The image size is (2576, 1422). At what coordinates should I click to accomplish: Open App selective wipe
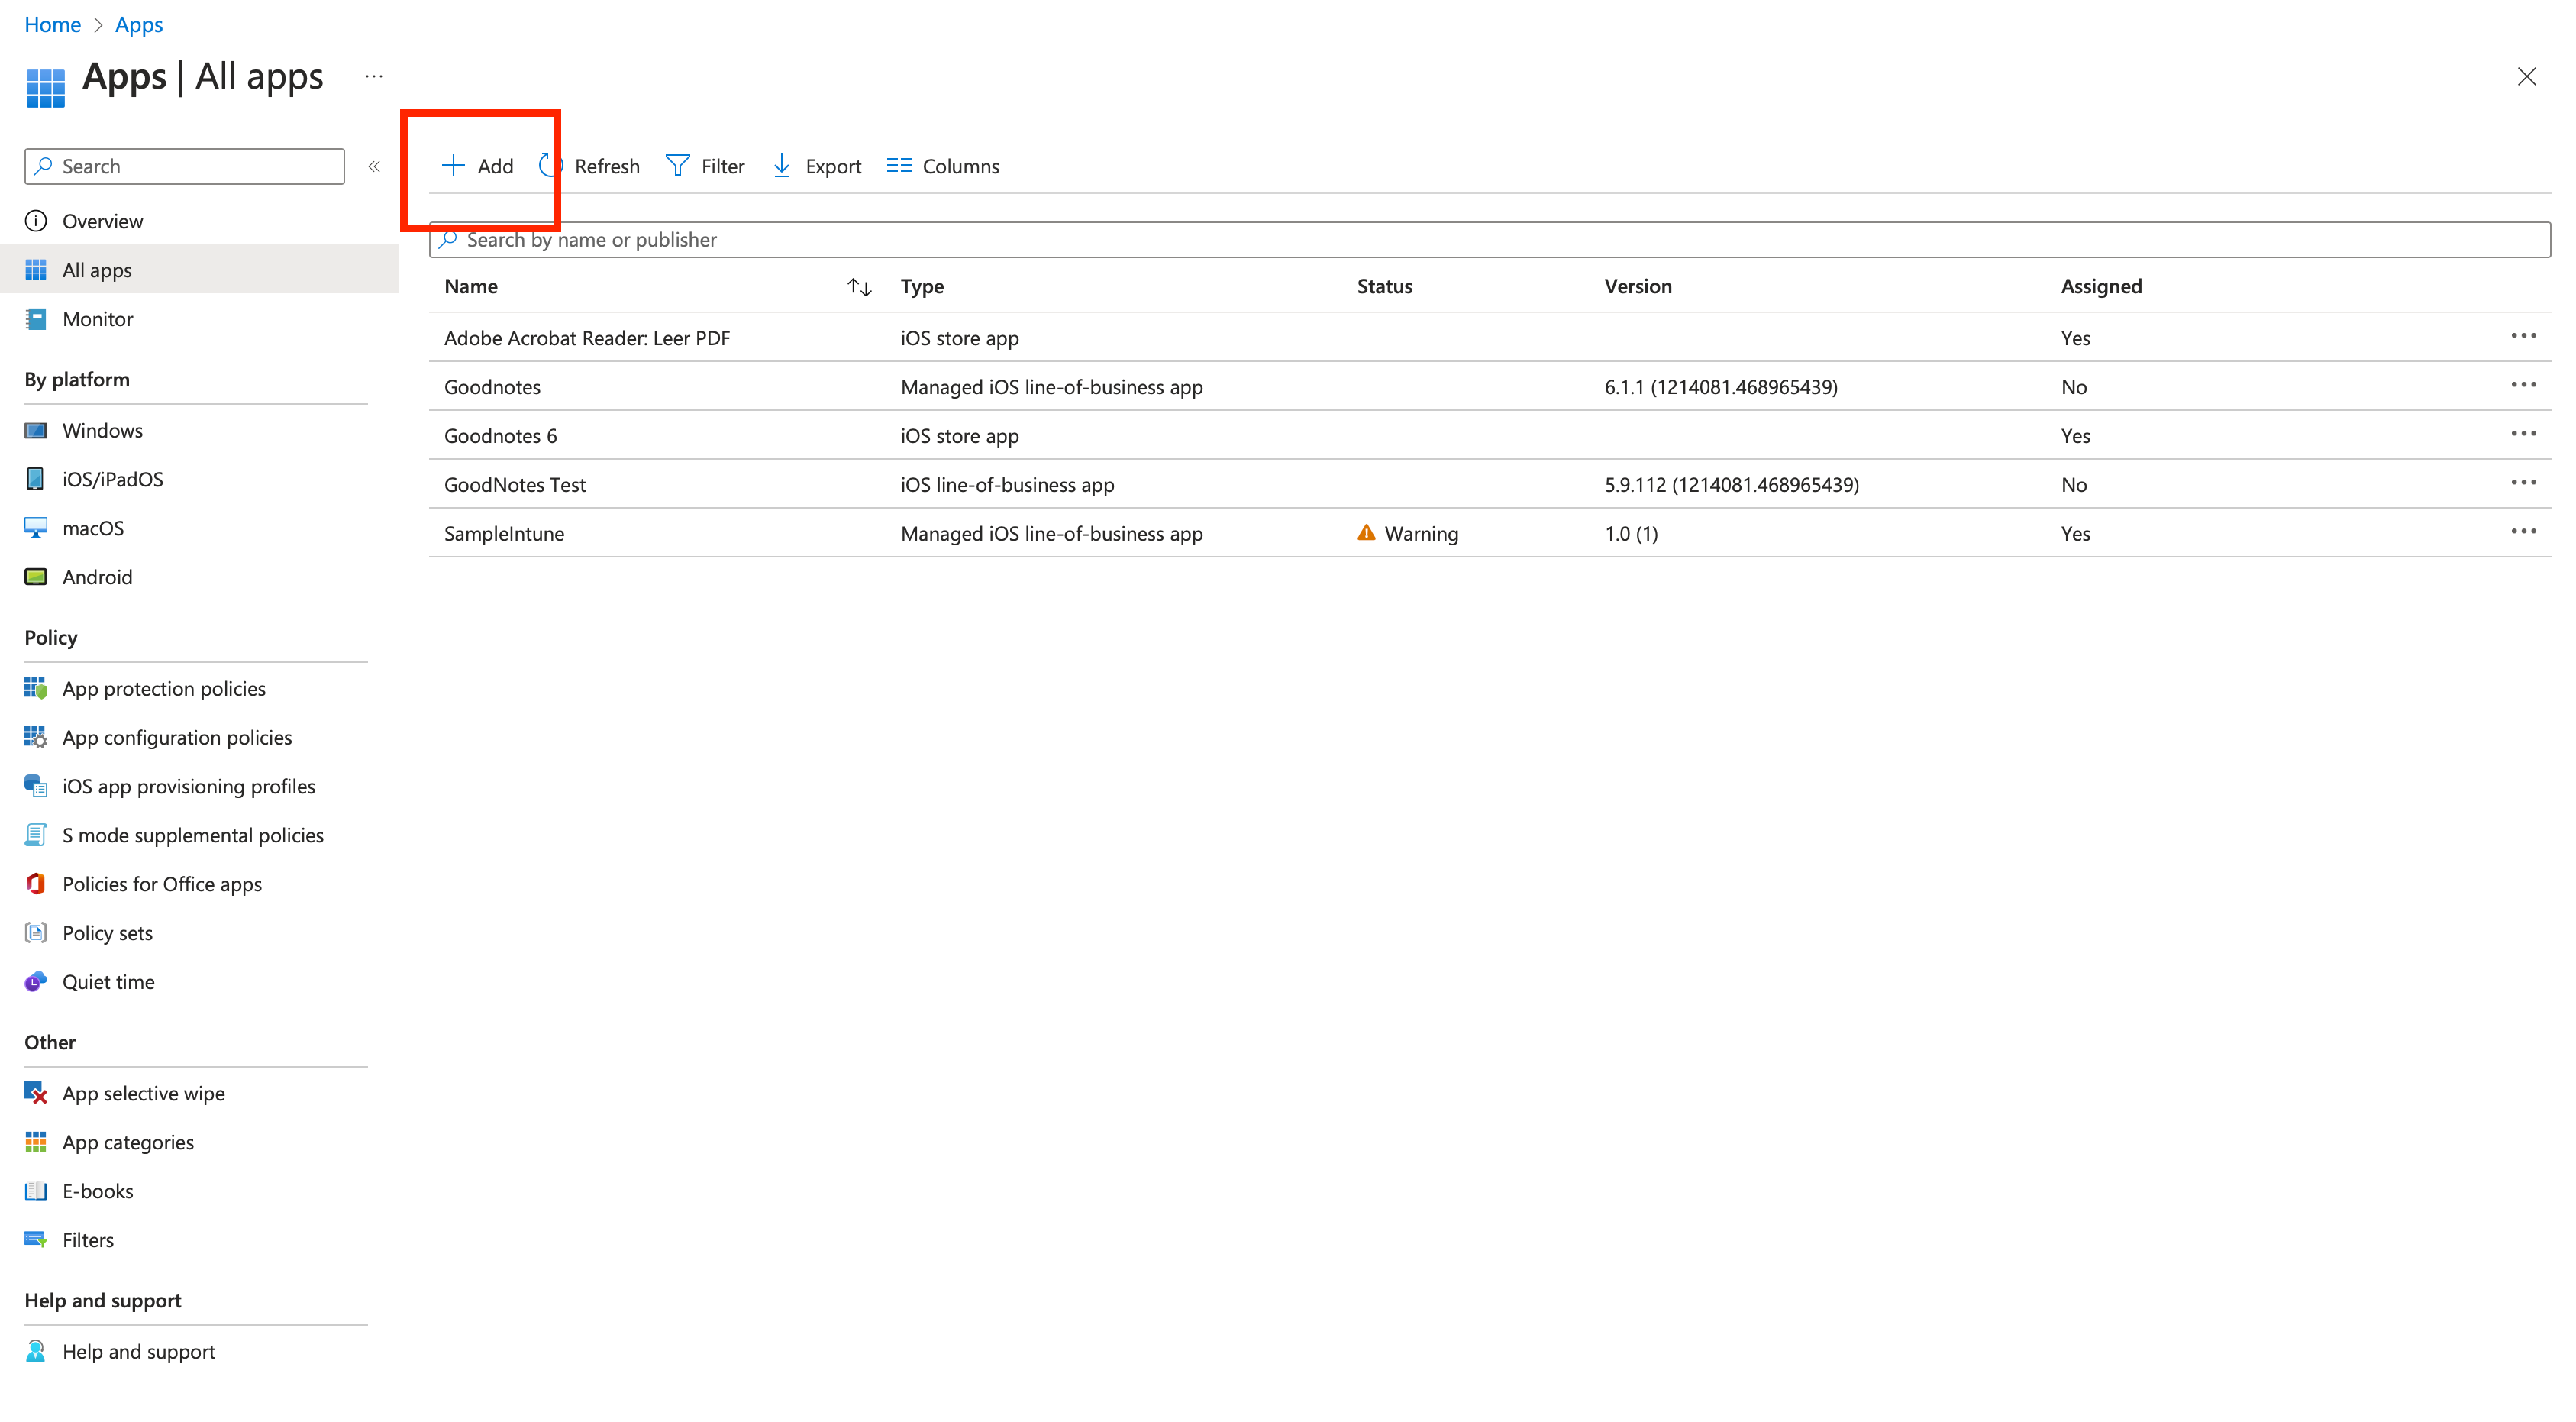click(x=143, y=1093)
